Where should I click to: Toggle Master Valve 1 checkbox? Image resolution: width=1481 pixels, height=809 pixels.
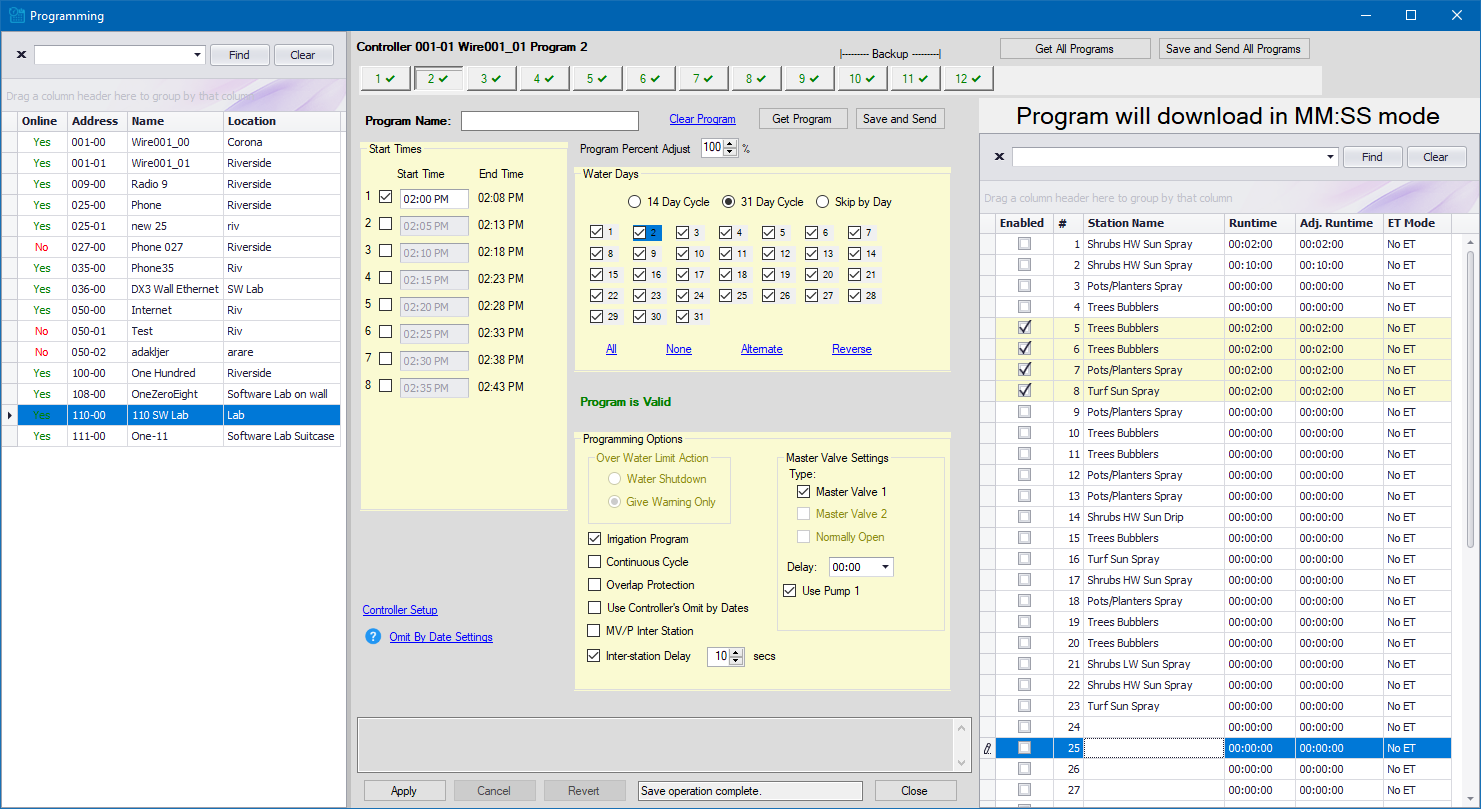click(803, 492)
